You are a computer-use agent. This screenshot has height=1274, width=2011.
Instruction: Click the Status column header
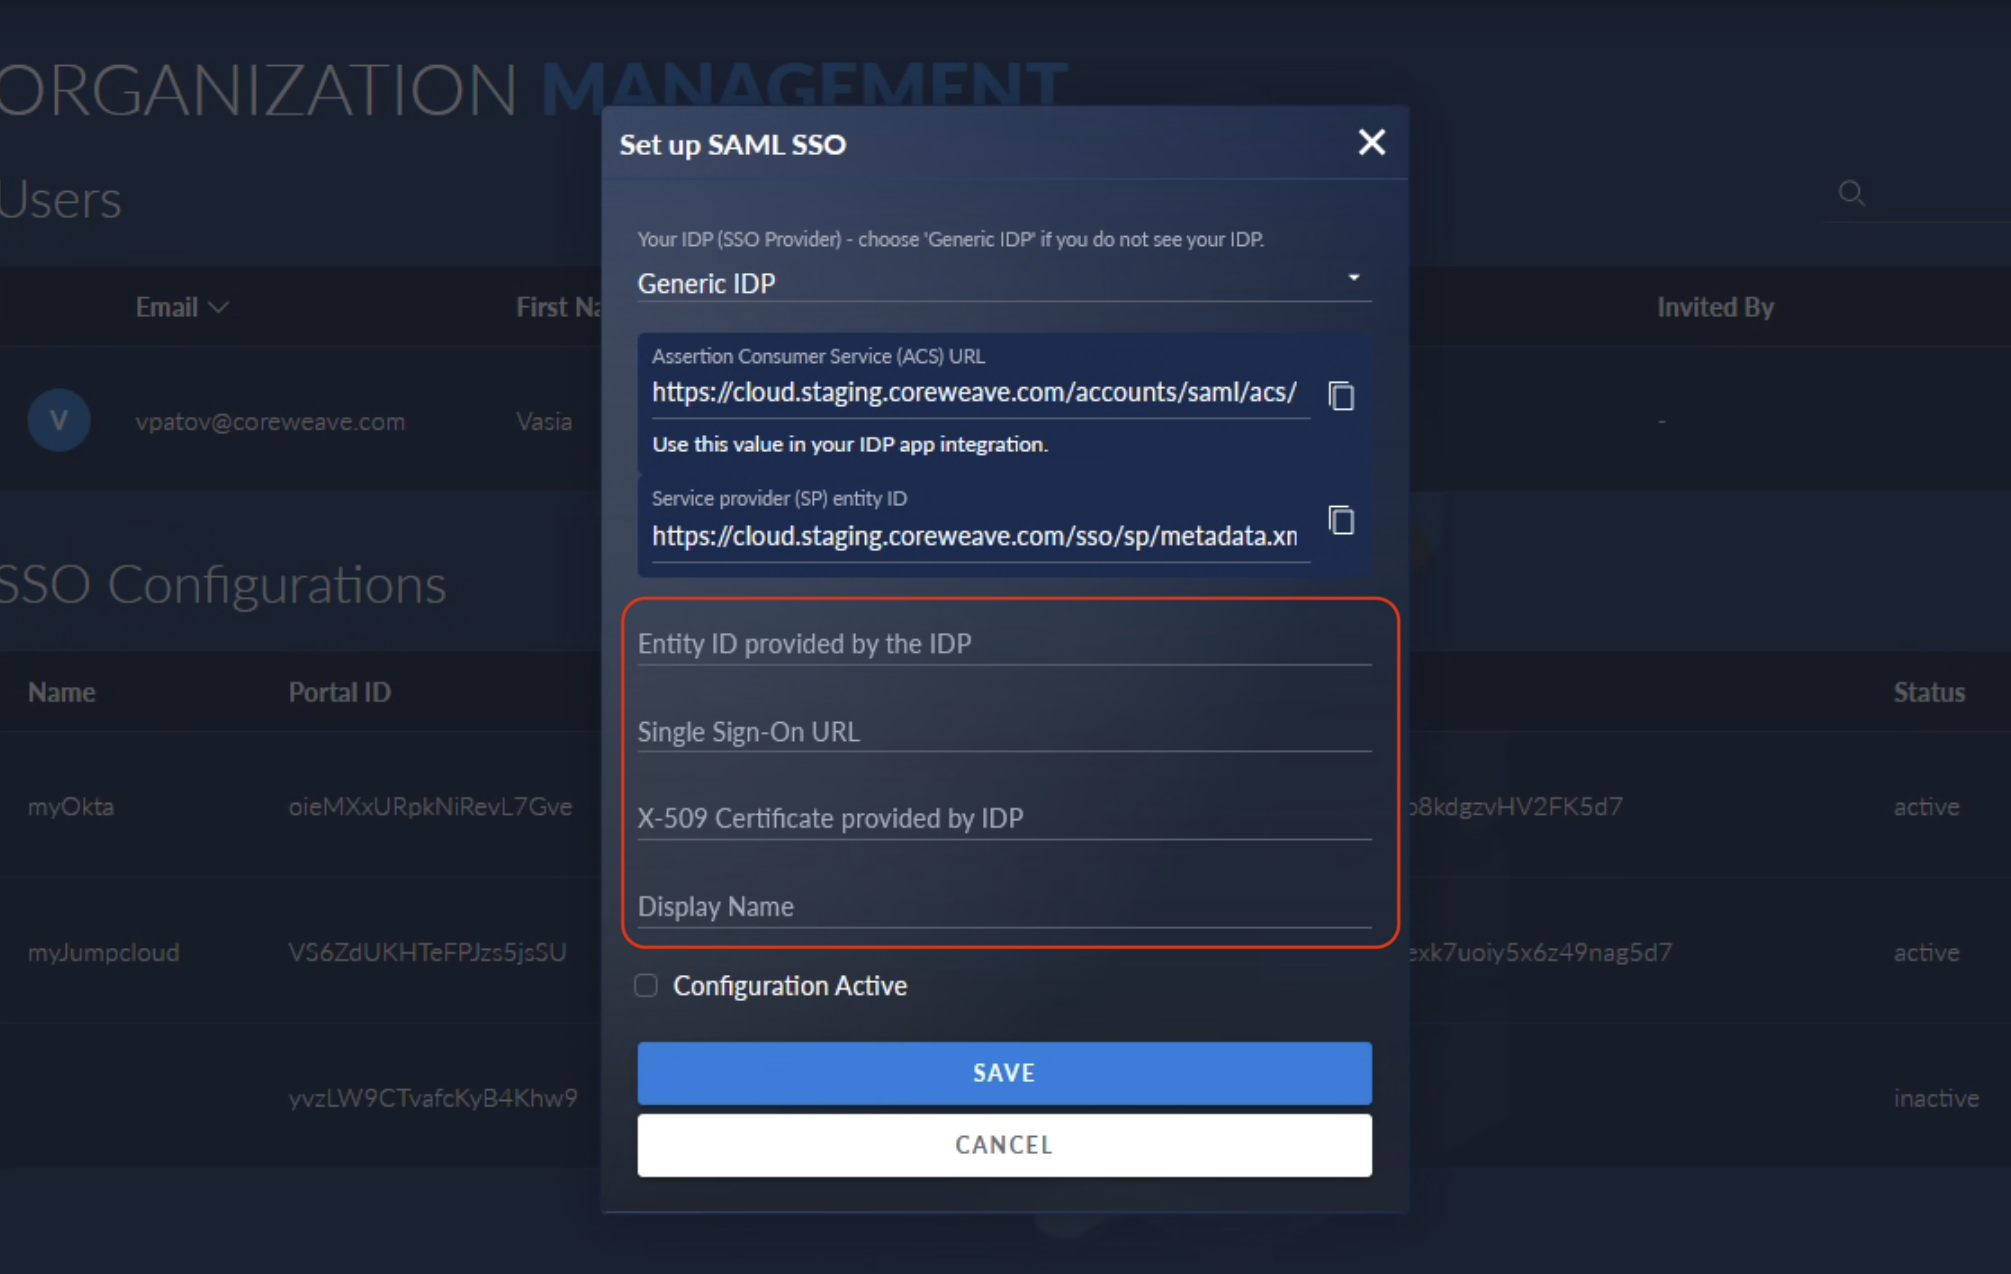[1928, 693]
